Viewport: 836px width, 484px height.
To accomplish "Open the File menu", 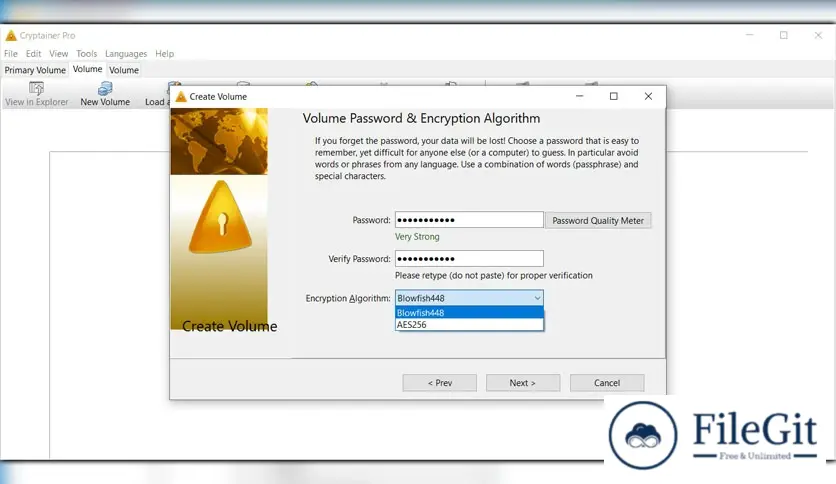I will pyautogui.click(x=11, y=54).
